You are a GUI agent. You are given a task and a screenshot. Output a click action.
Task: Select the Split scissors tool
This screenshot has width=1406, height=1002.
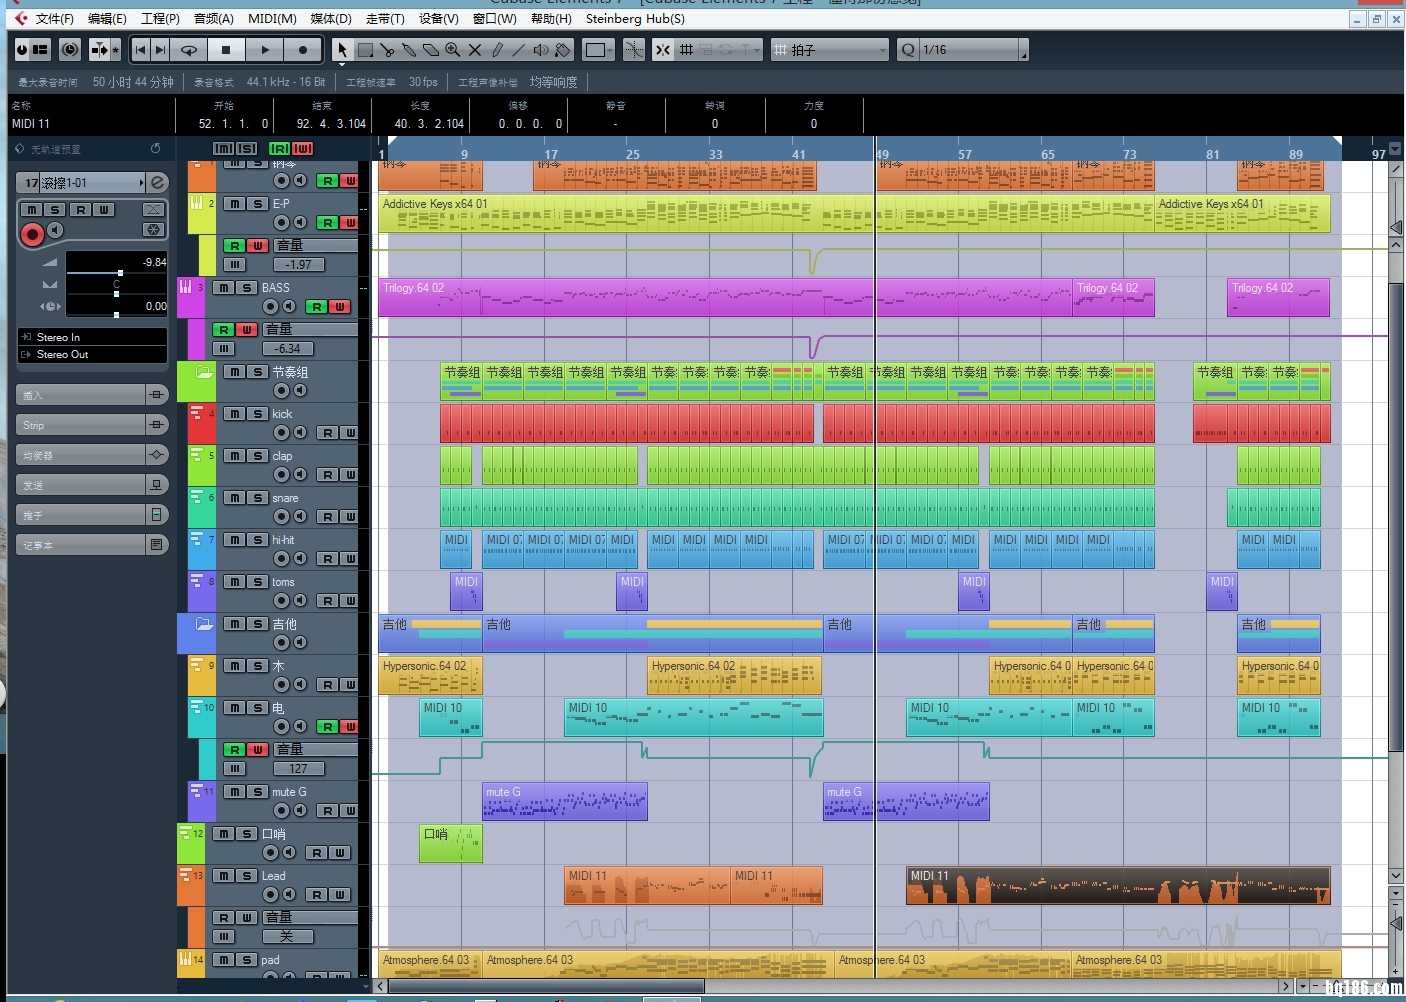tap(387, 49)
